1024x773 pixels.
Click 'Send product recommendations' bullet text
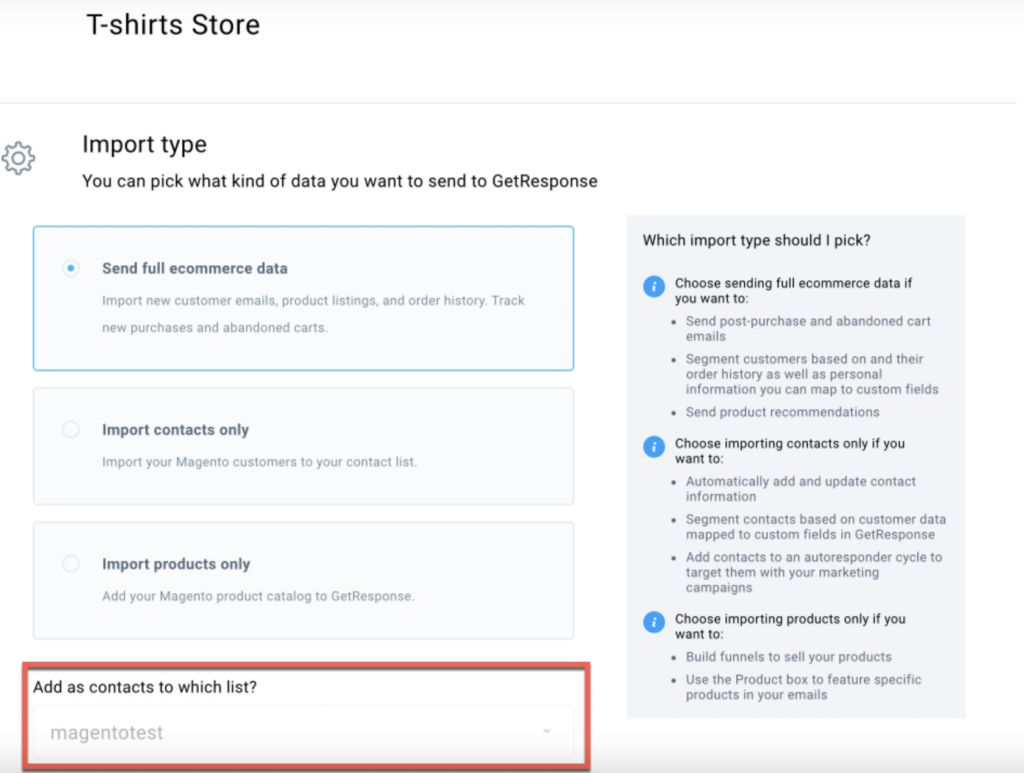782,412
